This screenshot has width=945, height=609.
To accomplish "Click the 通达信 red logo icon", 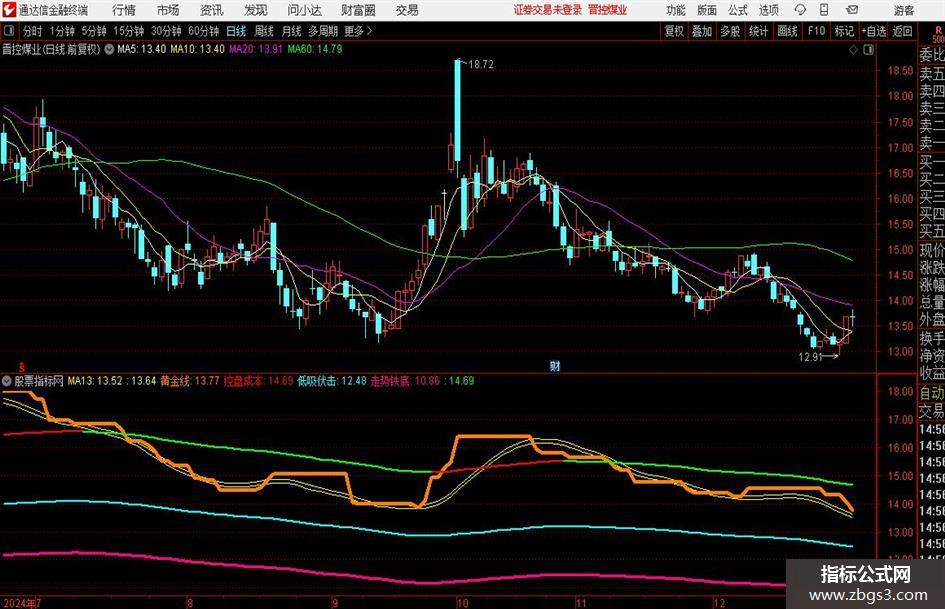I will point(8,10).
